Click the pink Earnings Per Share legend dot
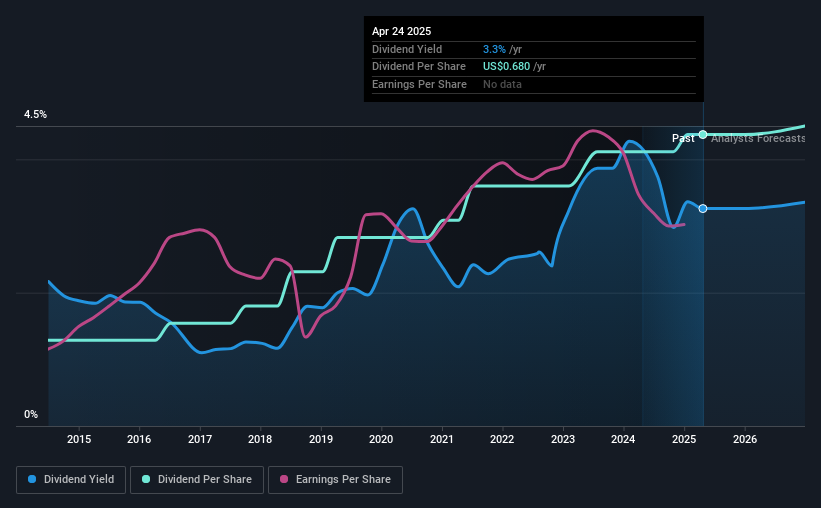Screen dimensions: 821x508 [284, 479]
